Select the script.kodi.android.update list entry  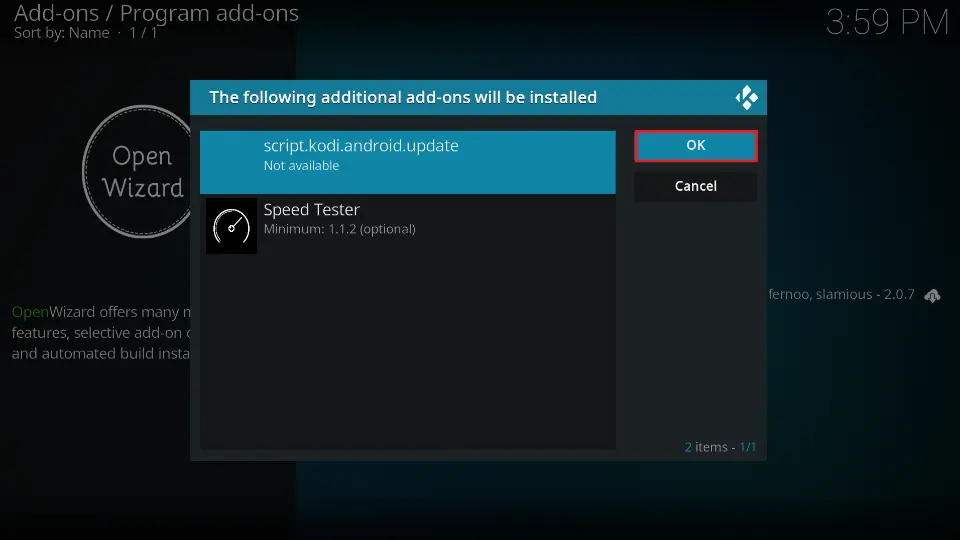point(408,162)
